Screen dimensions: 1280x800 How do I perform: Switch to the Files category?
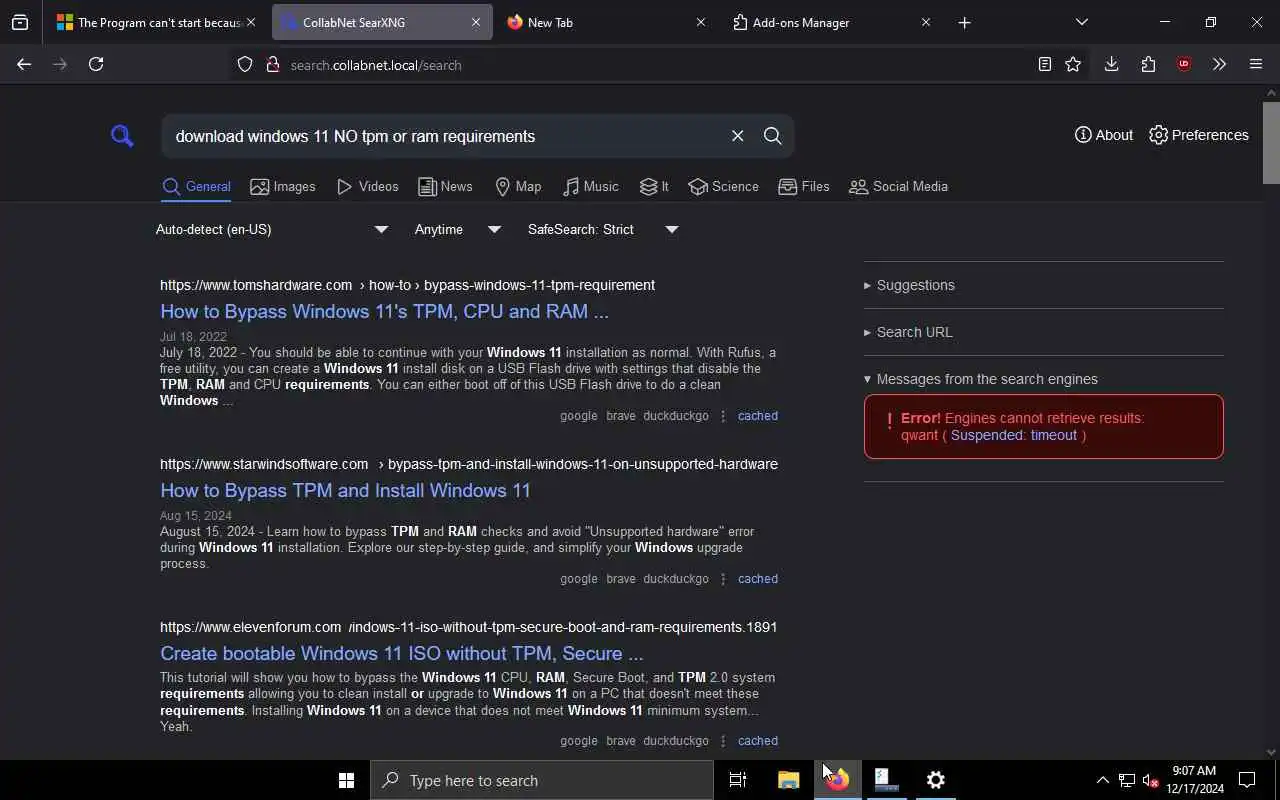click(804, 187)
